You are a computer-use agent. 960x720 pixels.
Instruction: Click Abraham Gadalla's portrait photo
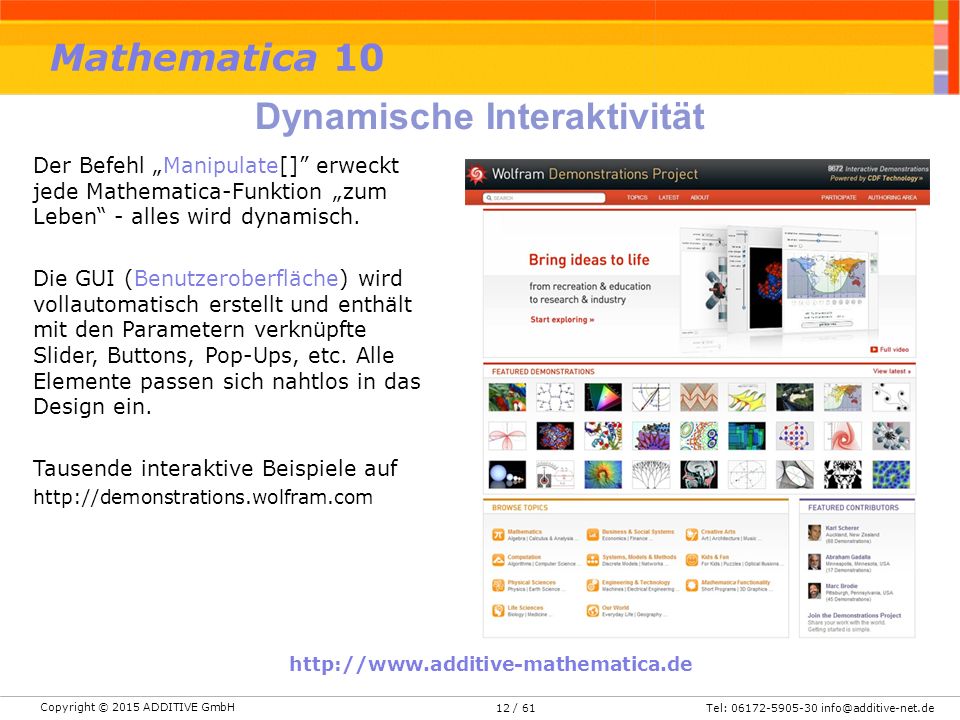[x=814, y=562]
